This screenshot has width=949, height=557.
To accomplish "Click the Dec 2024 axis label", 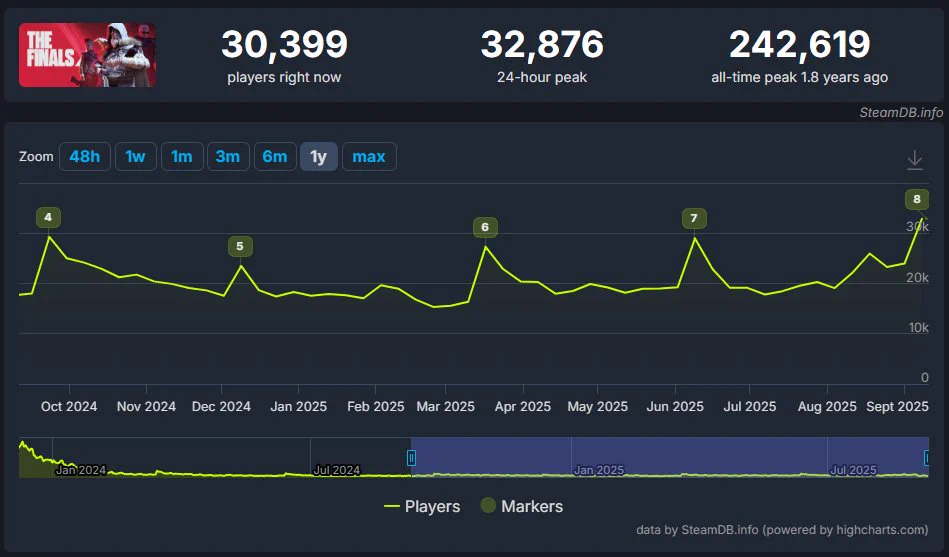I will click(222, 406).
